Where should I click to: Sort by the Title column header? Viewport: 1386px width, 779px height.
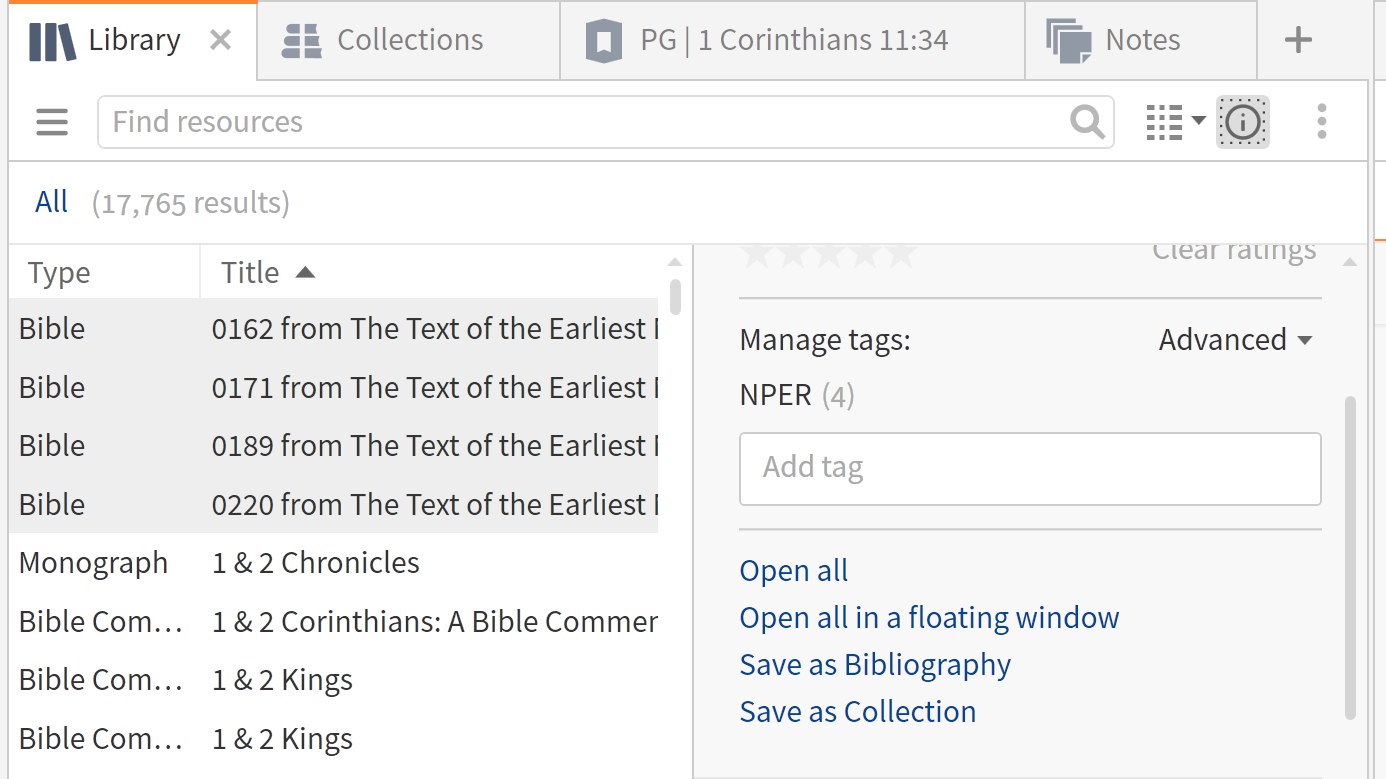click(250, 273)
